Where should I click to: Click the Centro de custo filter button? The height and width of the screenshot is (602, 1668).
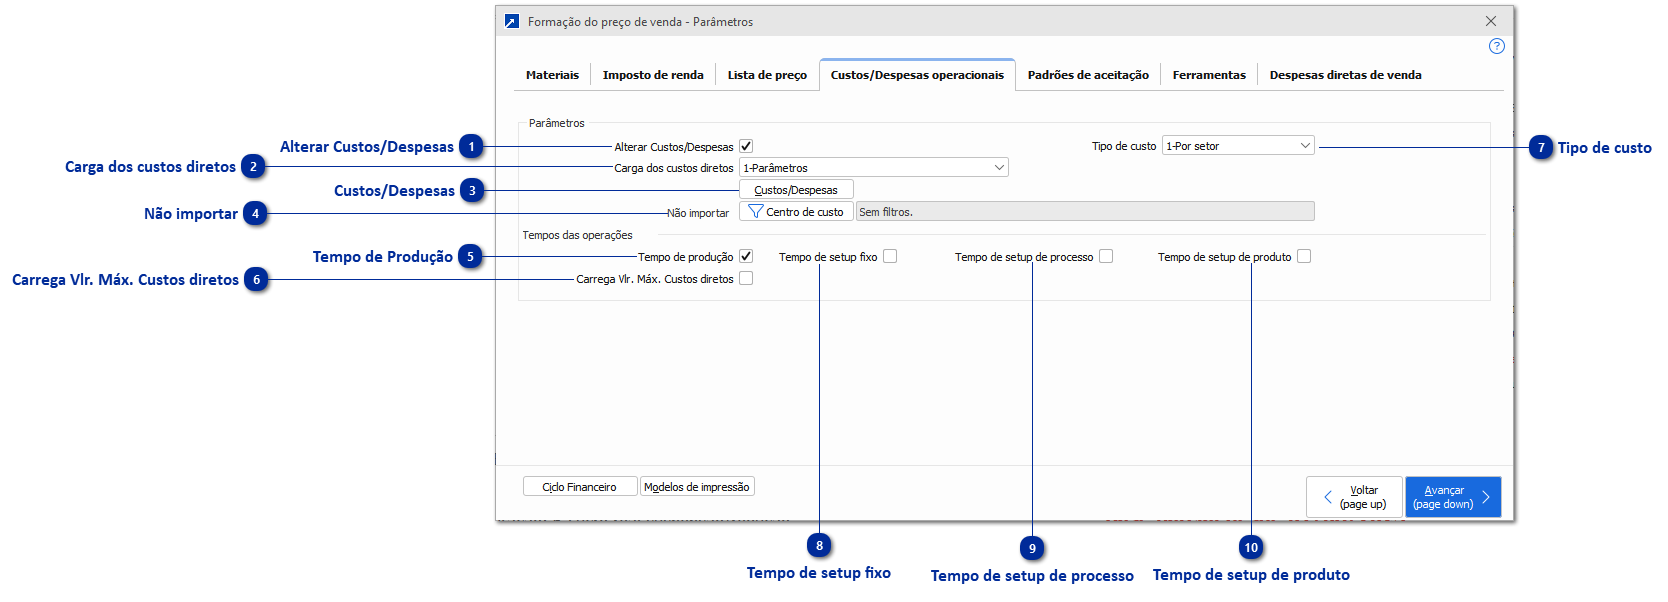pos(796,212)
